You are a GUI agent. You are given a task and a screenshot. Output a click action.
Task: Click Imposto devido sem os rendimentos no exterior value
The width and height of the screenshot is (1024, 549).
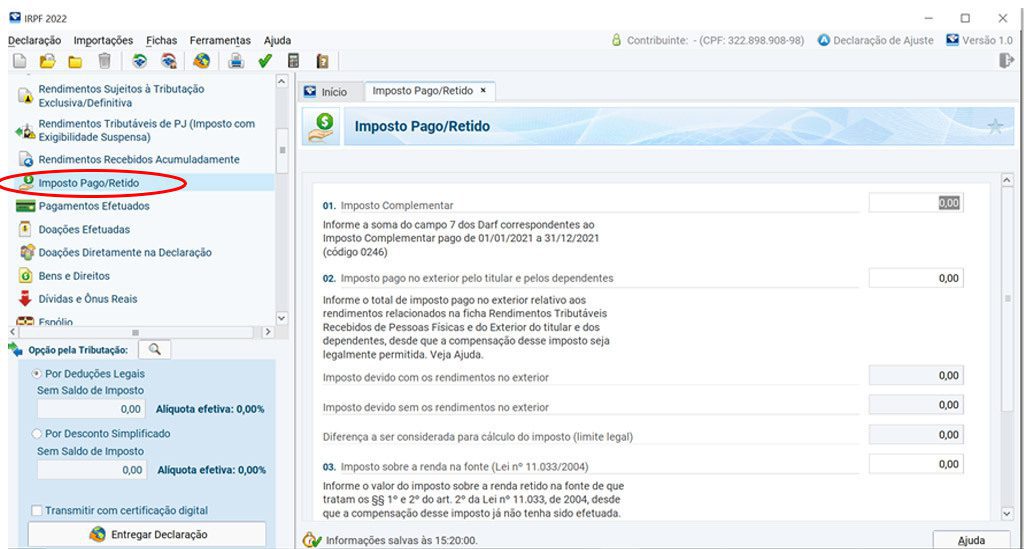pos(916,405)
